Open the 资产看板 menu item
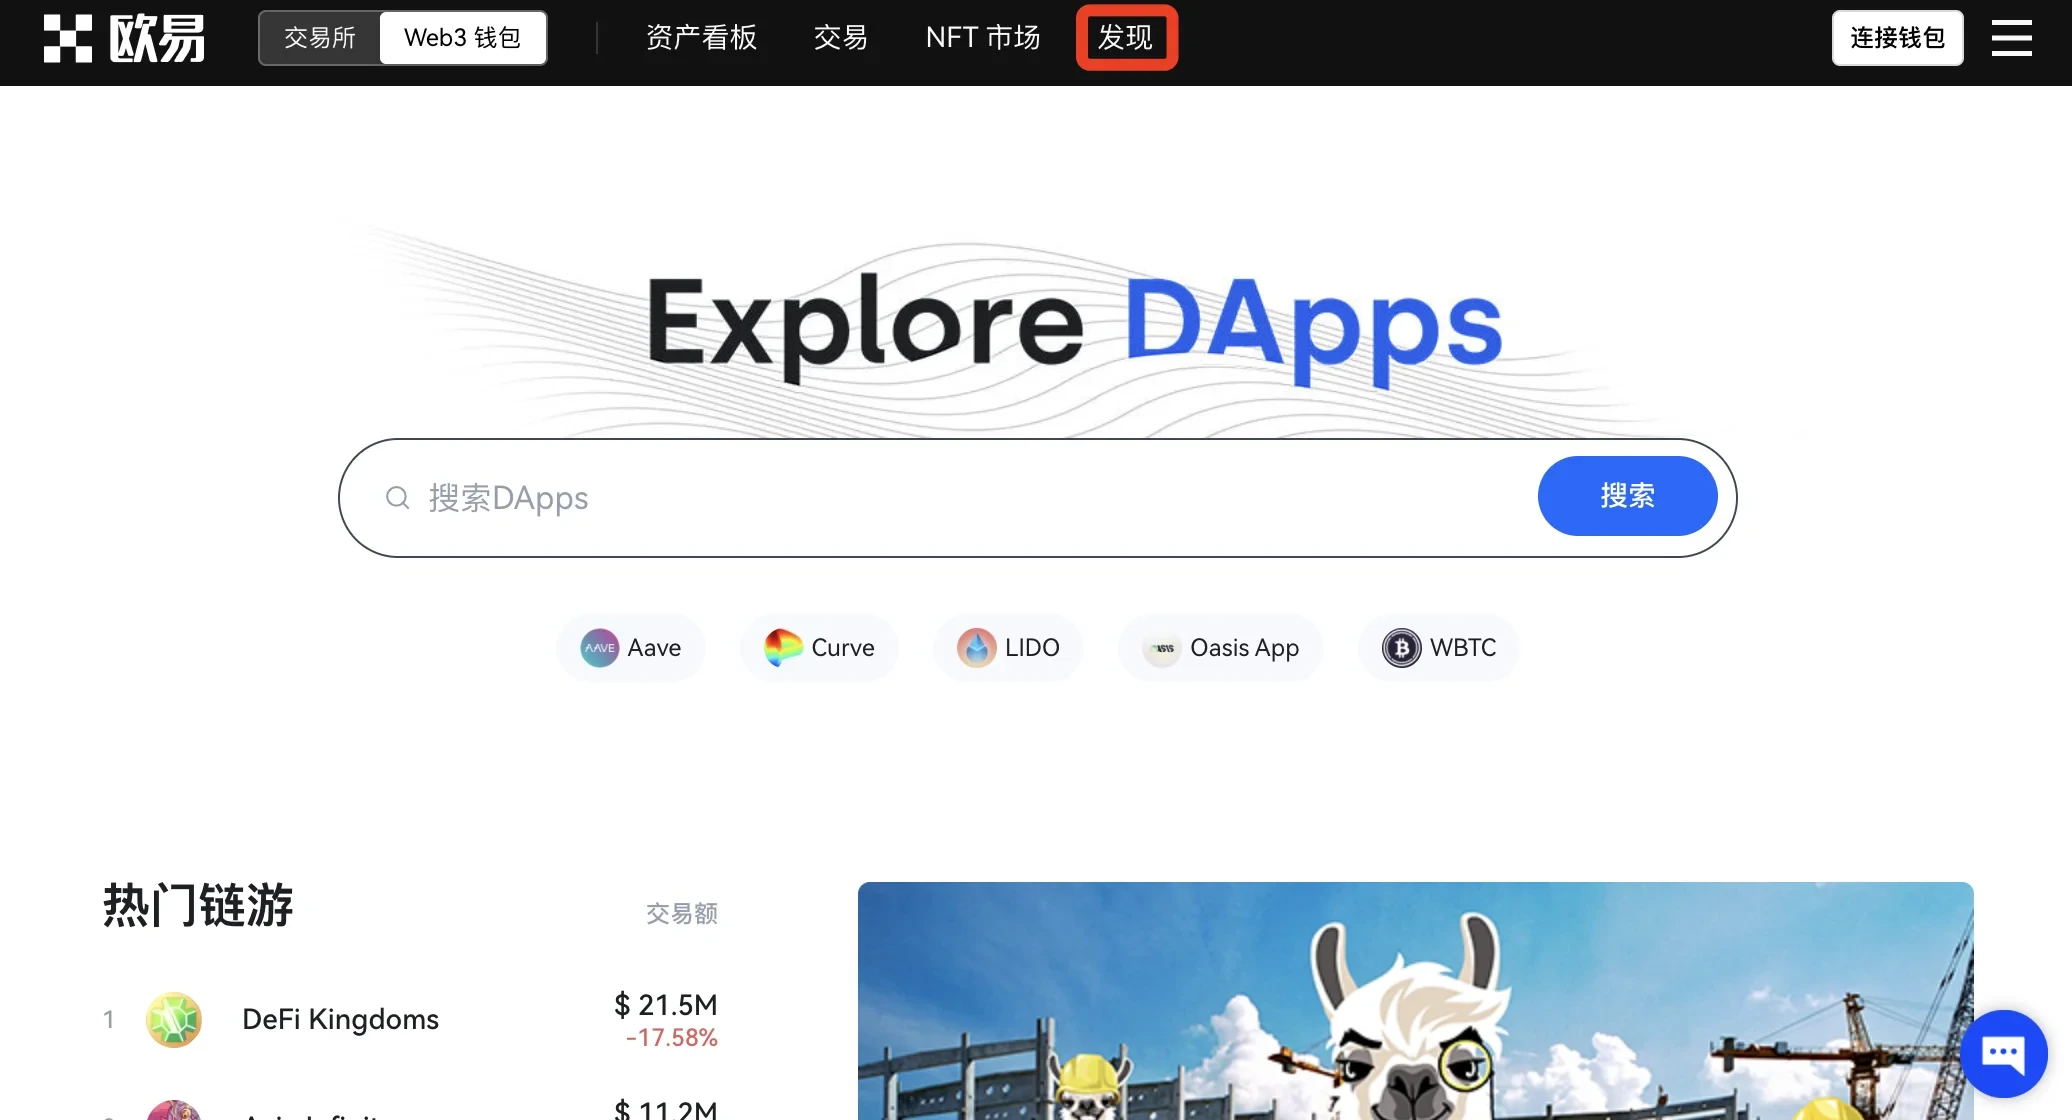 pyautogui.click(x=701, y=38)
